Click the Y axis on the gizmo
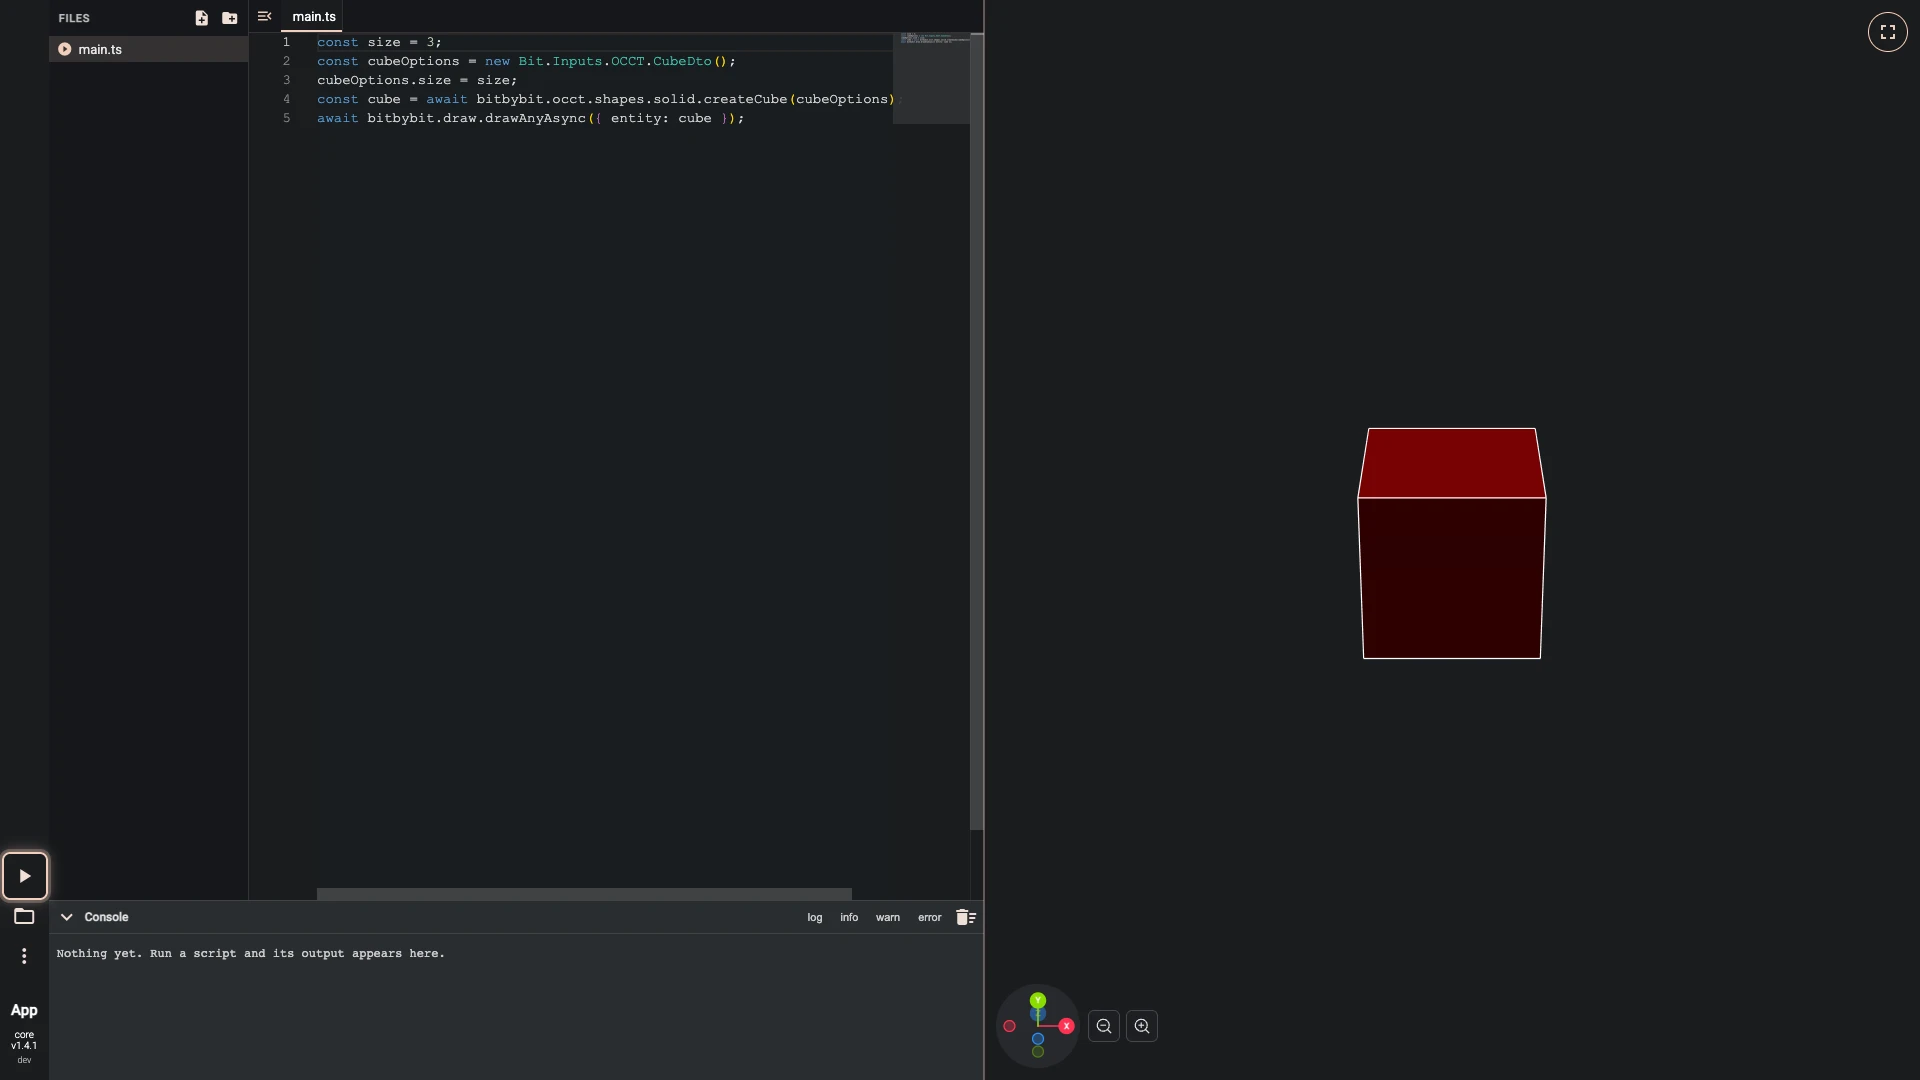 point(1038,1000)
